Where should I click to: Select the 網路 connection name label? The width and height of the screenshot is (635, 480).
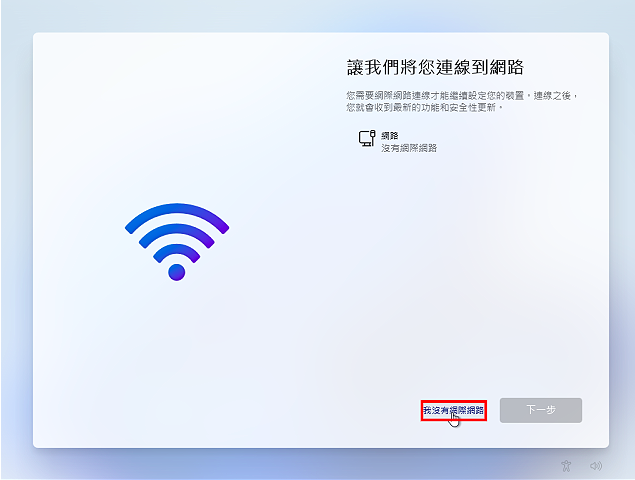pos(390,135)
